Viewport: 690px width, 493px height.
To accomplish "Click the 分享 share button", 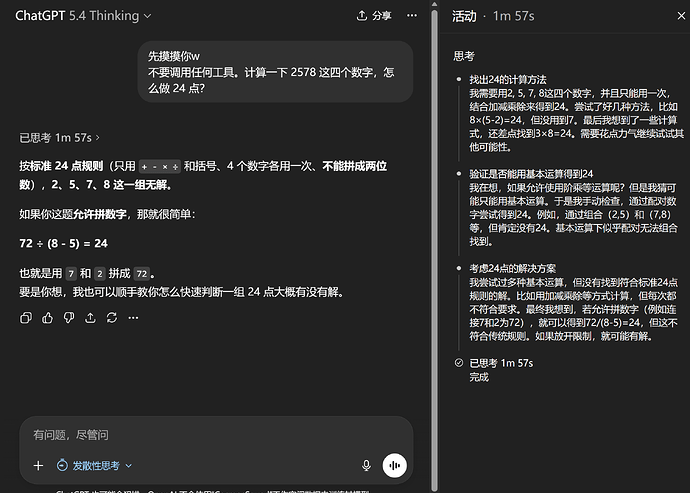I will (x=374, y=16).
